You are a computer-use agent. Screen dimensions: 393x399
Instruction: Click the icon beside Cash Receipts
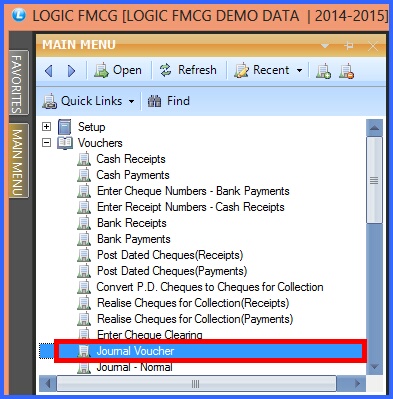click(84, 159)
